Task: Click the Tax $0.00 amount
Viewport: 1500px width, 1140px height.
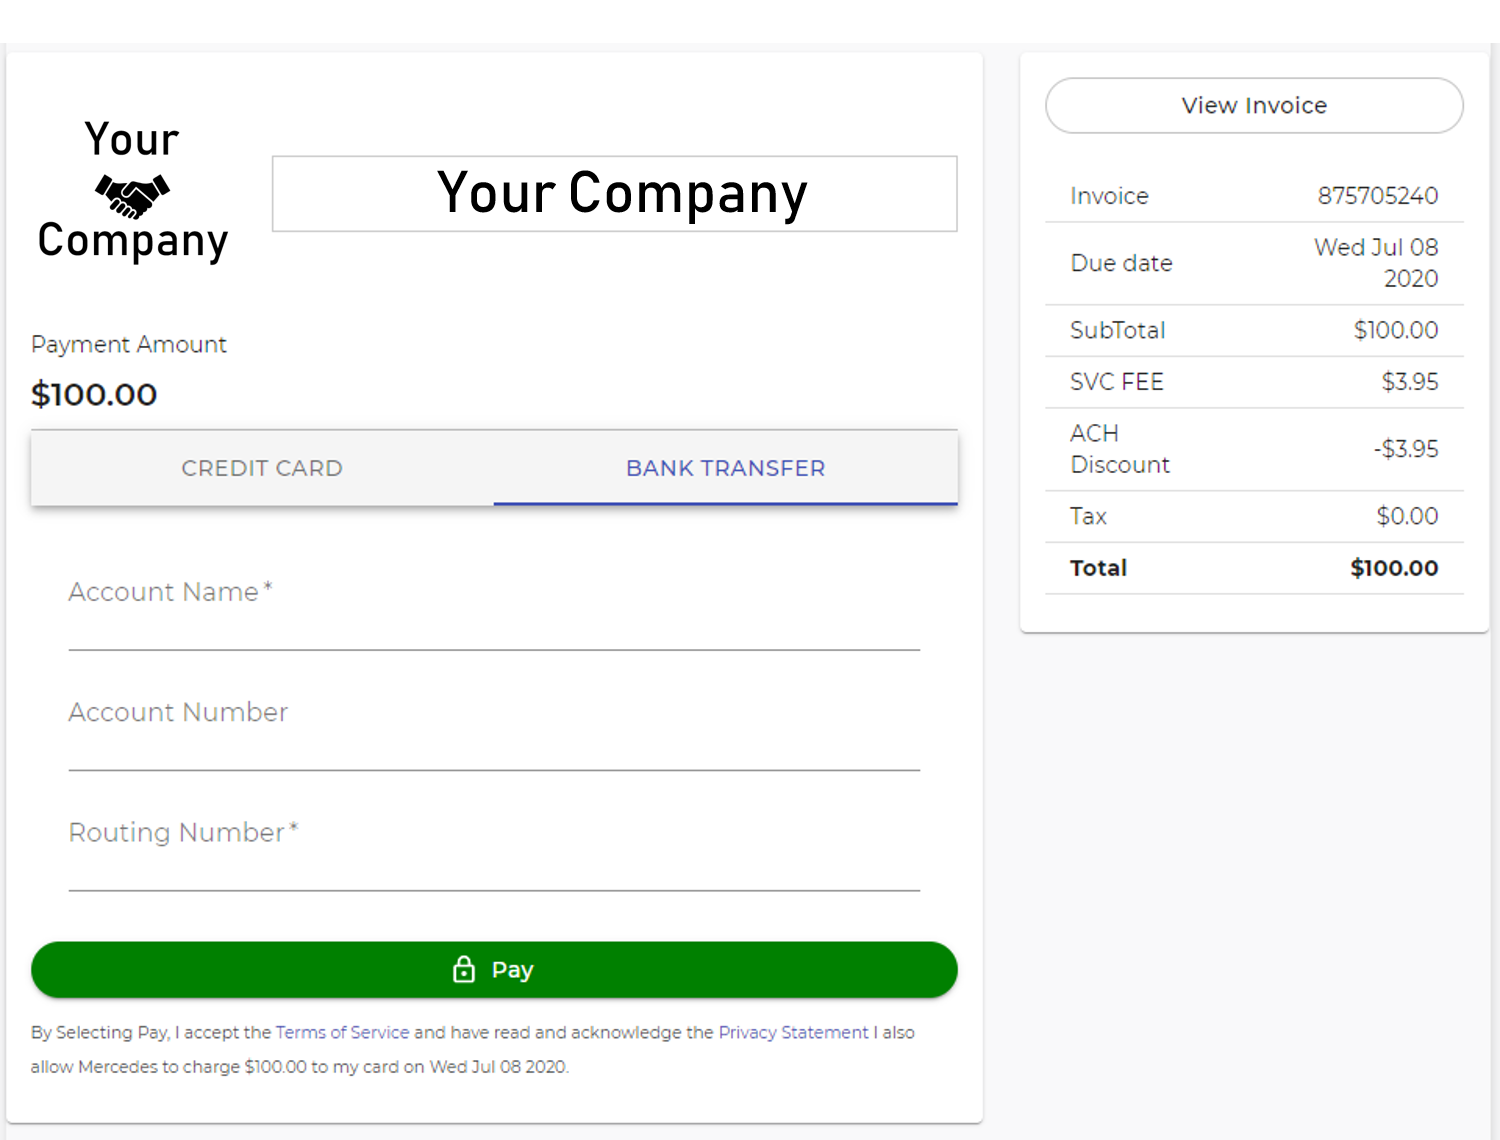Action: [1406, 516]
